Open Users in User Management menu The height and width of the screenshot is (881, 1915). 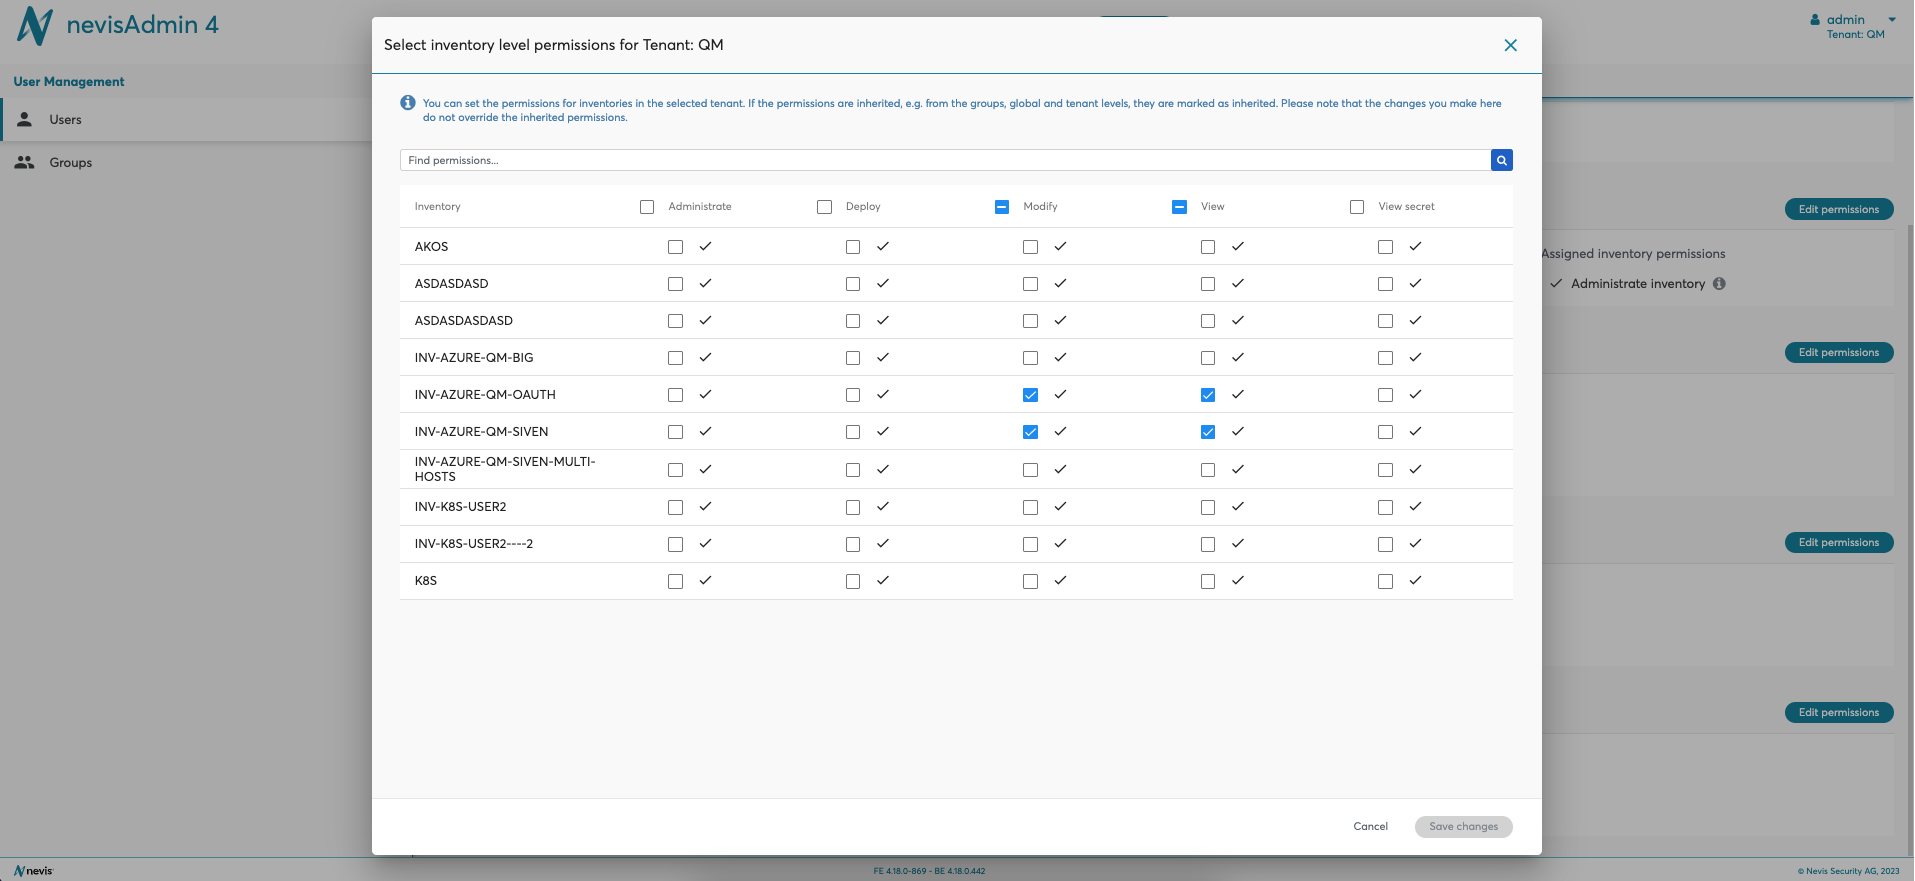[x=66, y=120]
